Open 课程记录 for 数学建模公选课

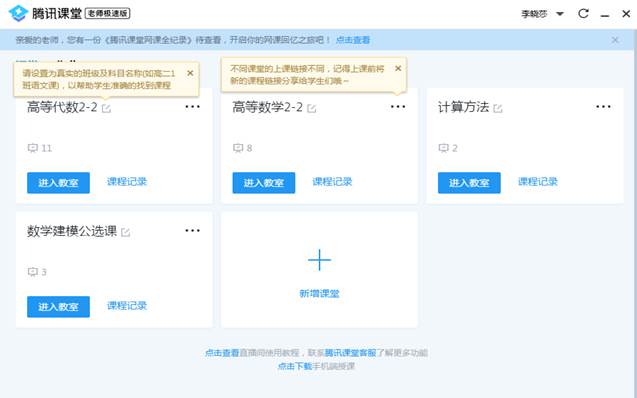[x=127, y=305]
